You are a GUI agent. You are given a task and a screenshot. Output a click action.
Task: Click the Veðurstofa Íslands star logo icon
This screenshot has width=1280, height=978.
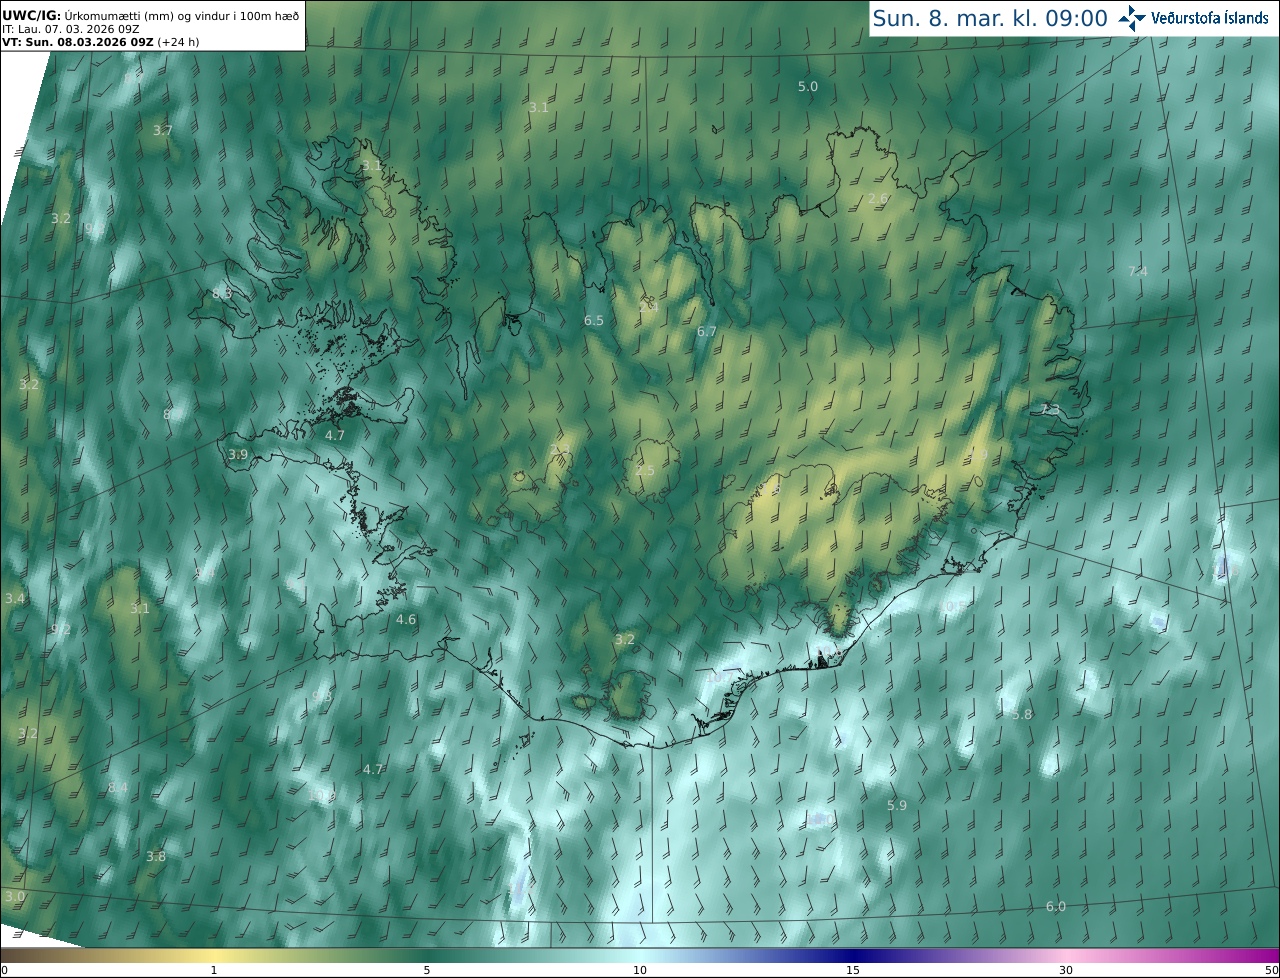pyautogui.click(x=1133, y=18)
